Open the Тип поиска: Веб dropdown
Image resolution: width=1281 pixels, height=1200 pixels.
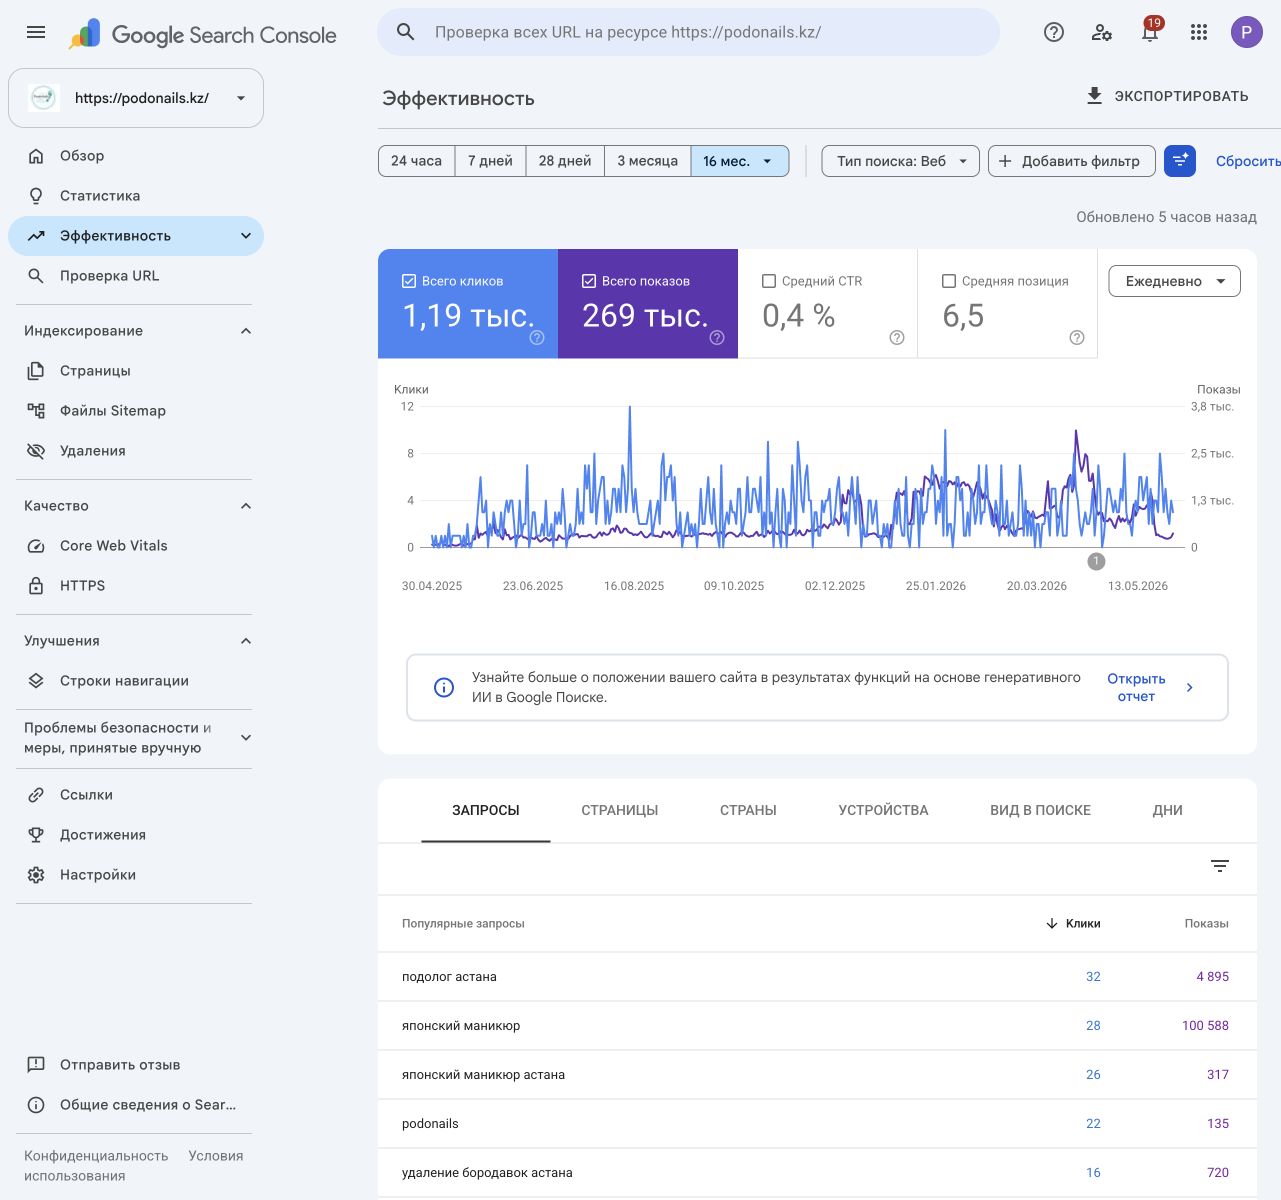click(900, 161)
